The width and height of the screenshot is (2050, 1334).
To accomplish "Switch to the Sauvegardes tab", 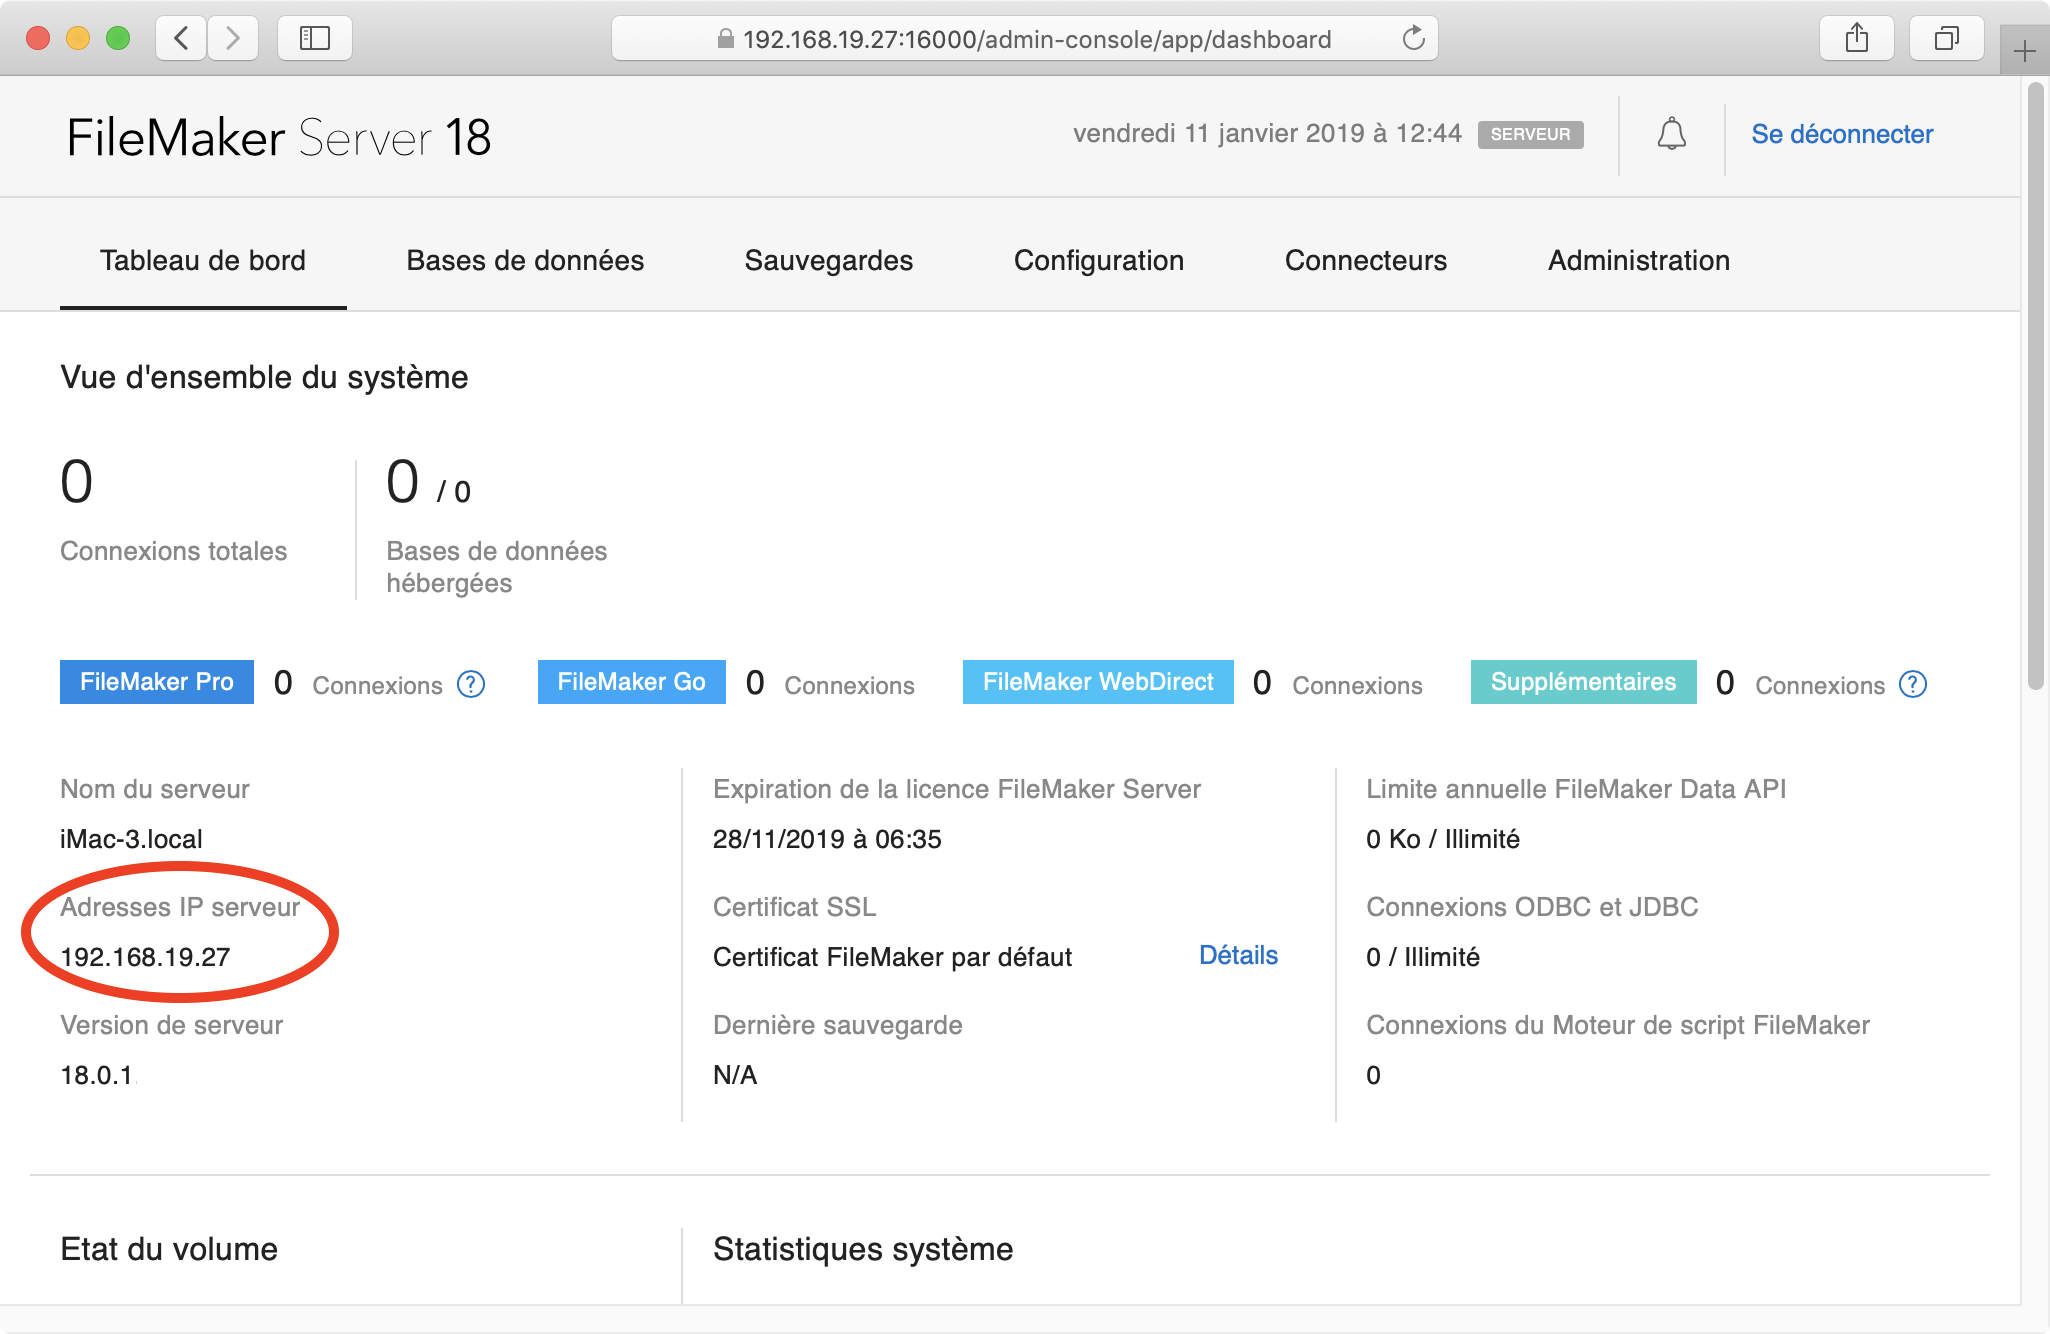I will coord(829,261).
